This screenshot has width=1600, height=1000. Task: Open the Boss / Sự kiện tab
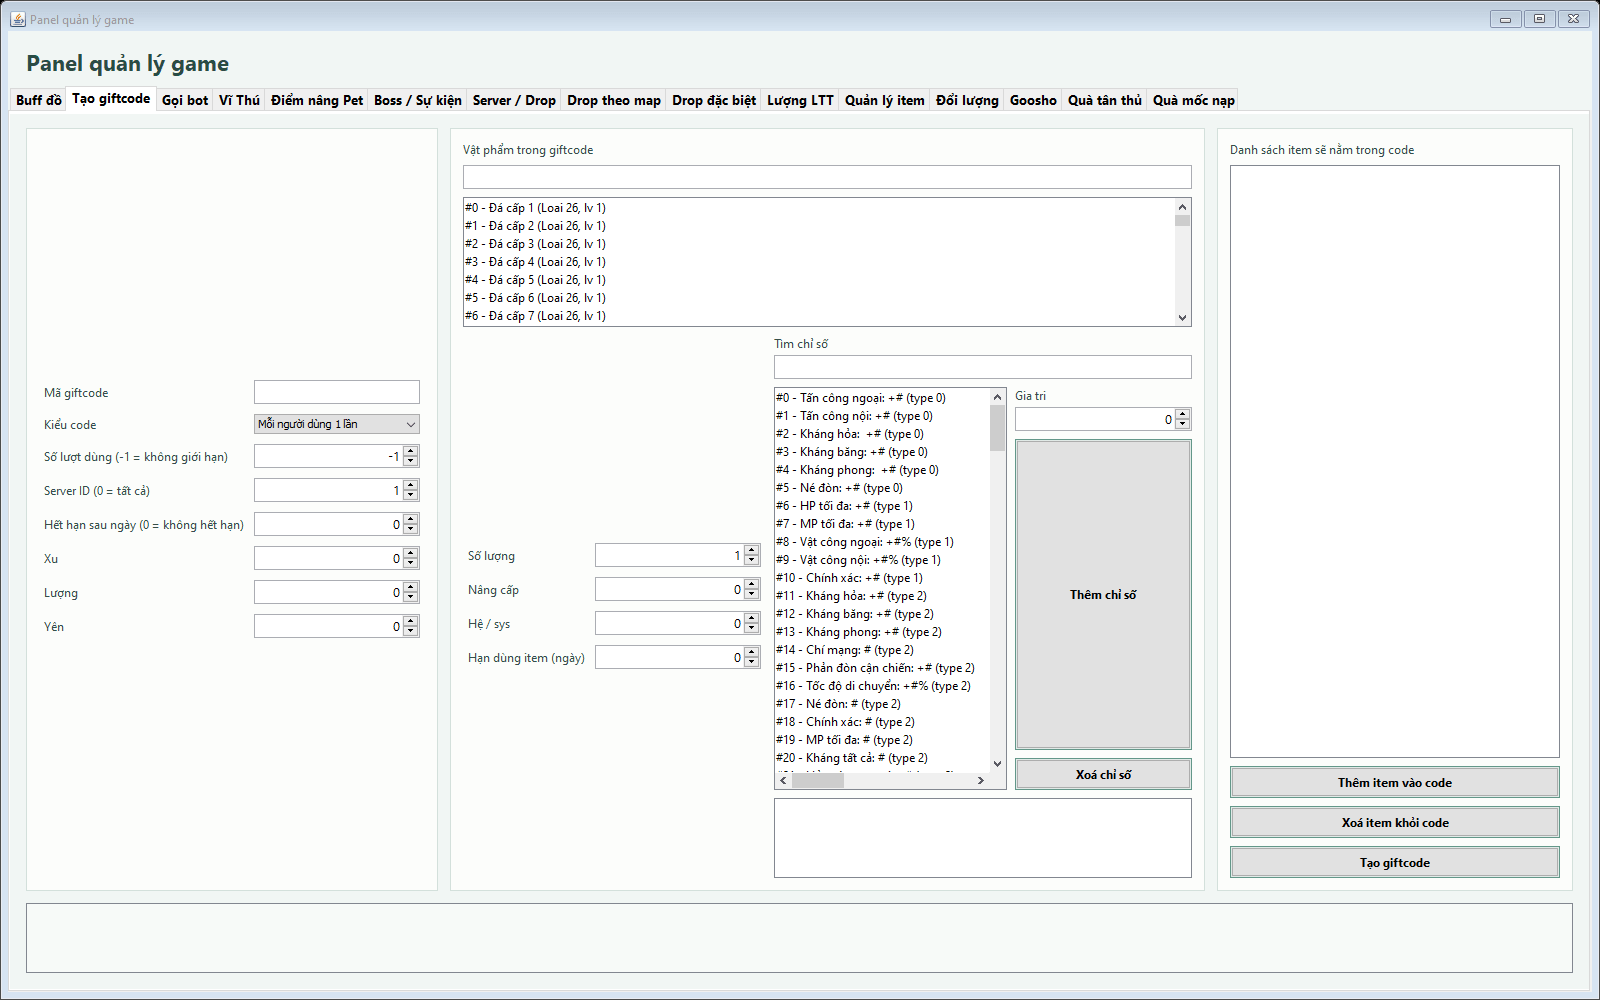[x=418, y=100]
